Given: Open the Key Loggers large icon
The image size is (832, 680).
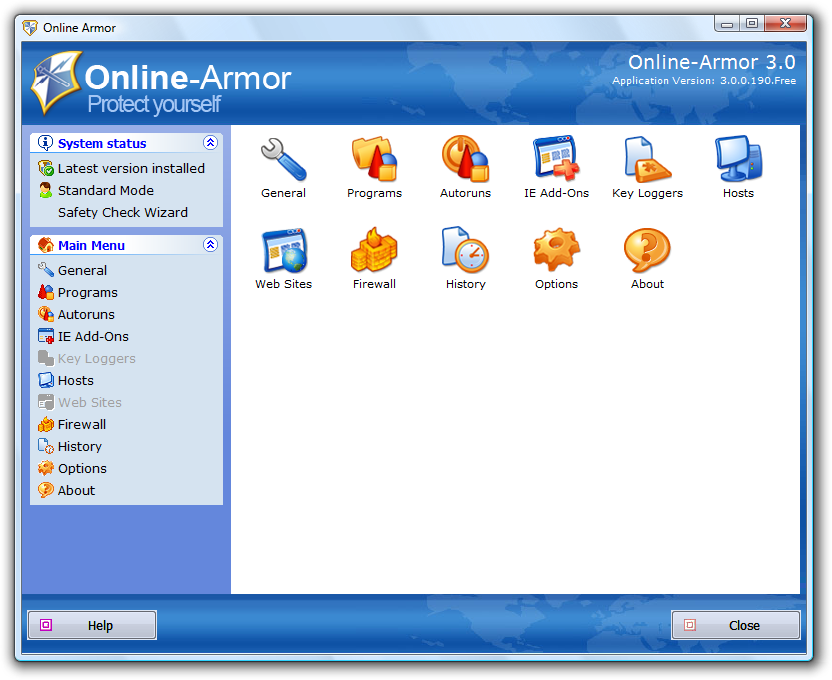Looking at the screenshot, I should (647, 159).
